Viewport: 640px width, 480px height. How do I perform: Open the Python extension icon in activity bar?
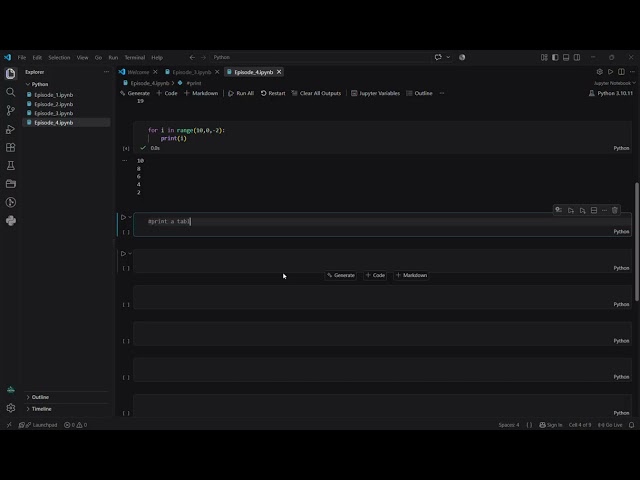coord(11,221)
